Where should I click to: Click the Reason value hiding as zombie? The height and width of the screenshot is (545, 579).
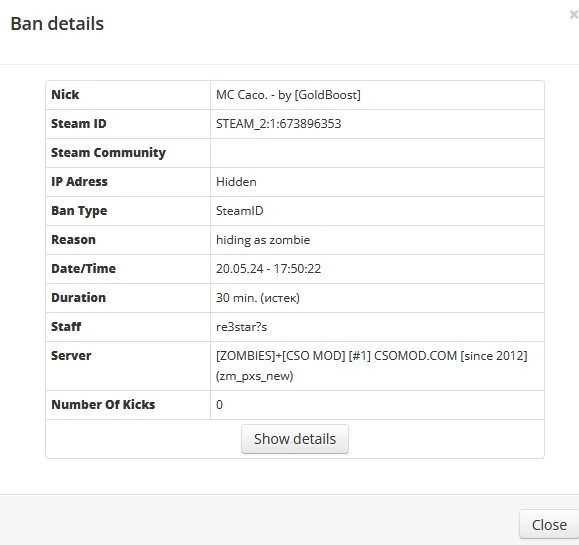point(263,240)
